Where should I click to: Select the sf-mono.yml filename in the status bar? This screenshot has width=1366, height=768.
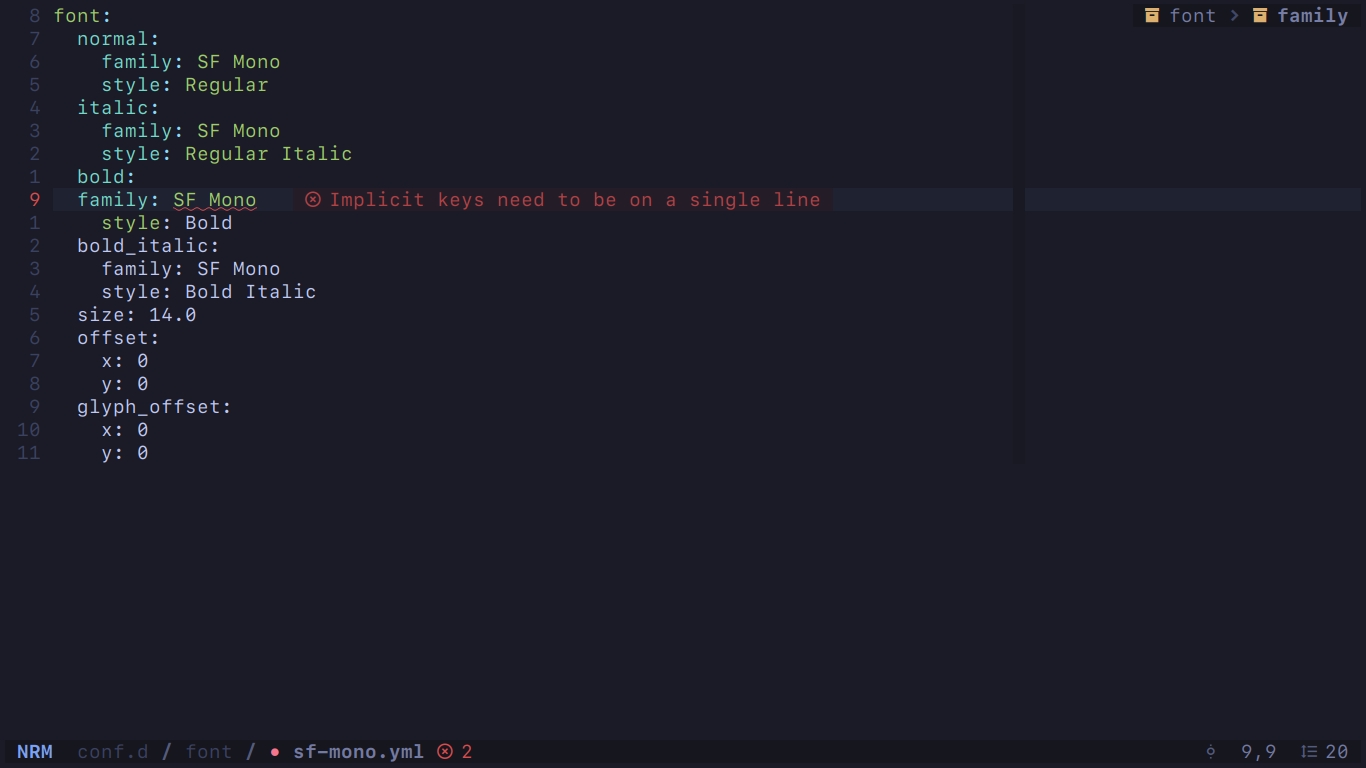pyautogui.click(x=358, y=751)
